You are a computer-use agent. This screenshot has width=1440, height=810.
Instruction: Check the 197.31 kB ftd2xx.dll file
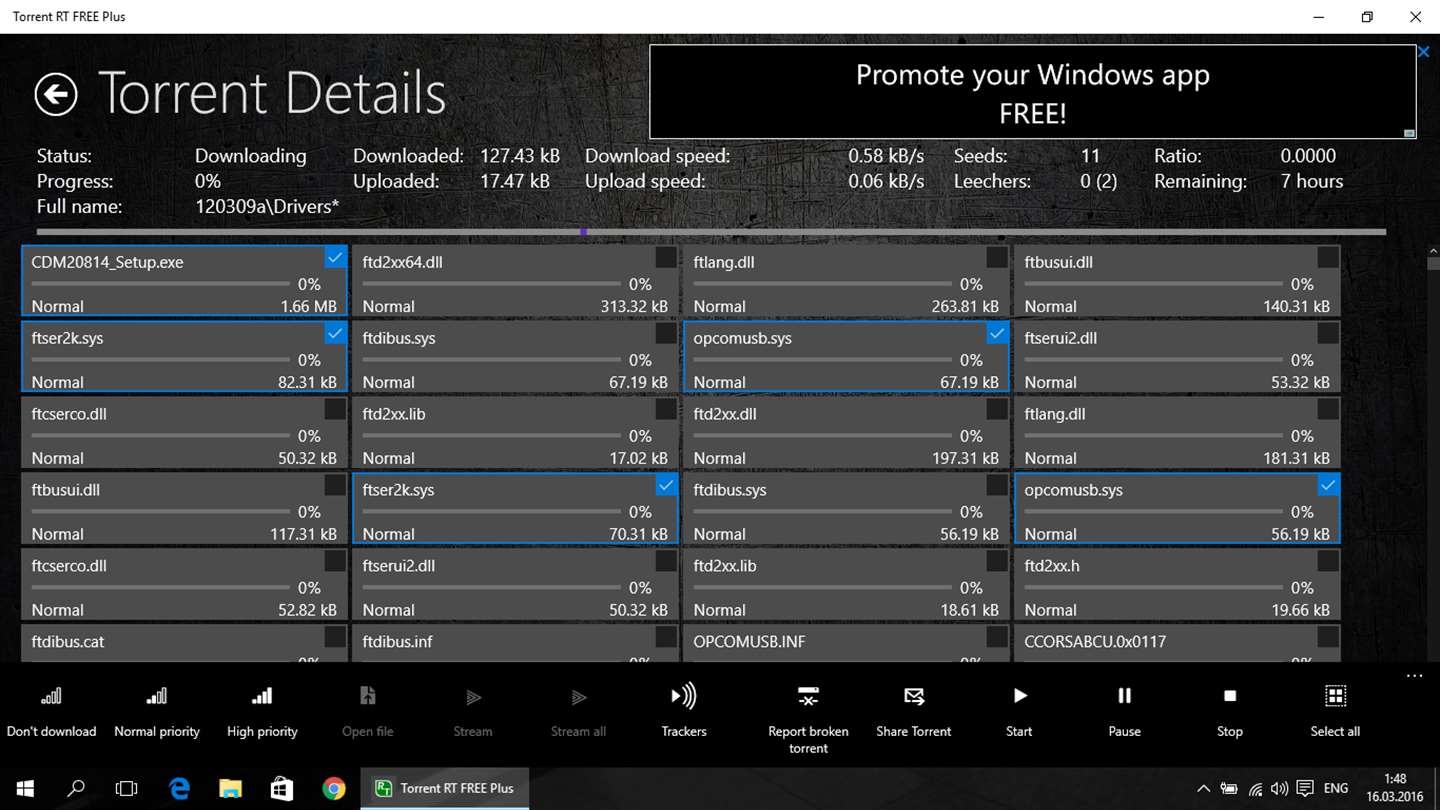[x=997, y=410]
